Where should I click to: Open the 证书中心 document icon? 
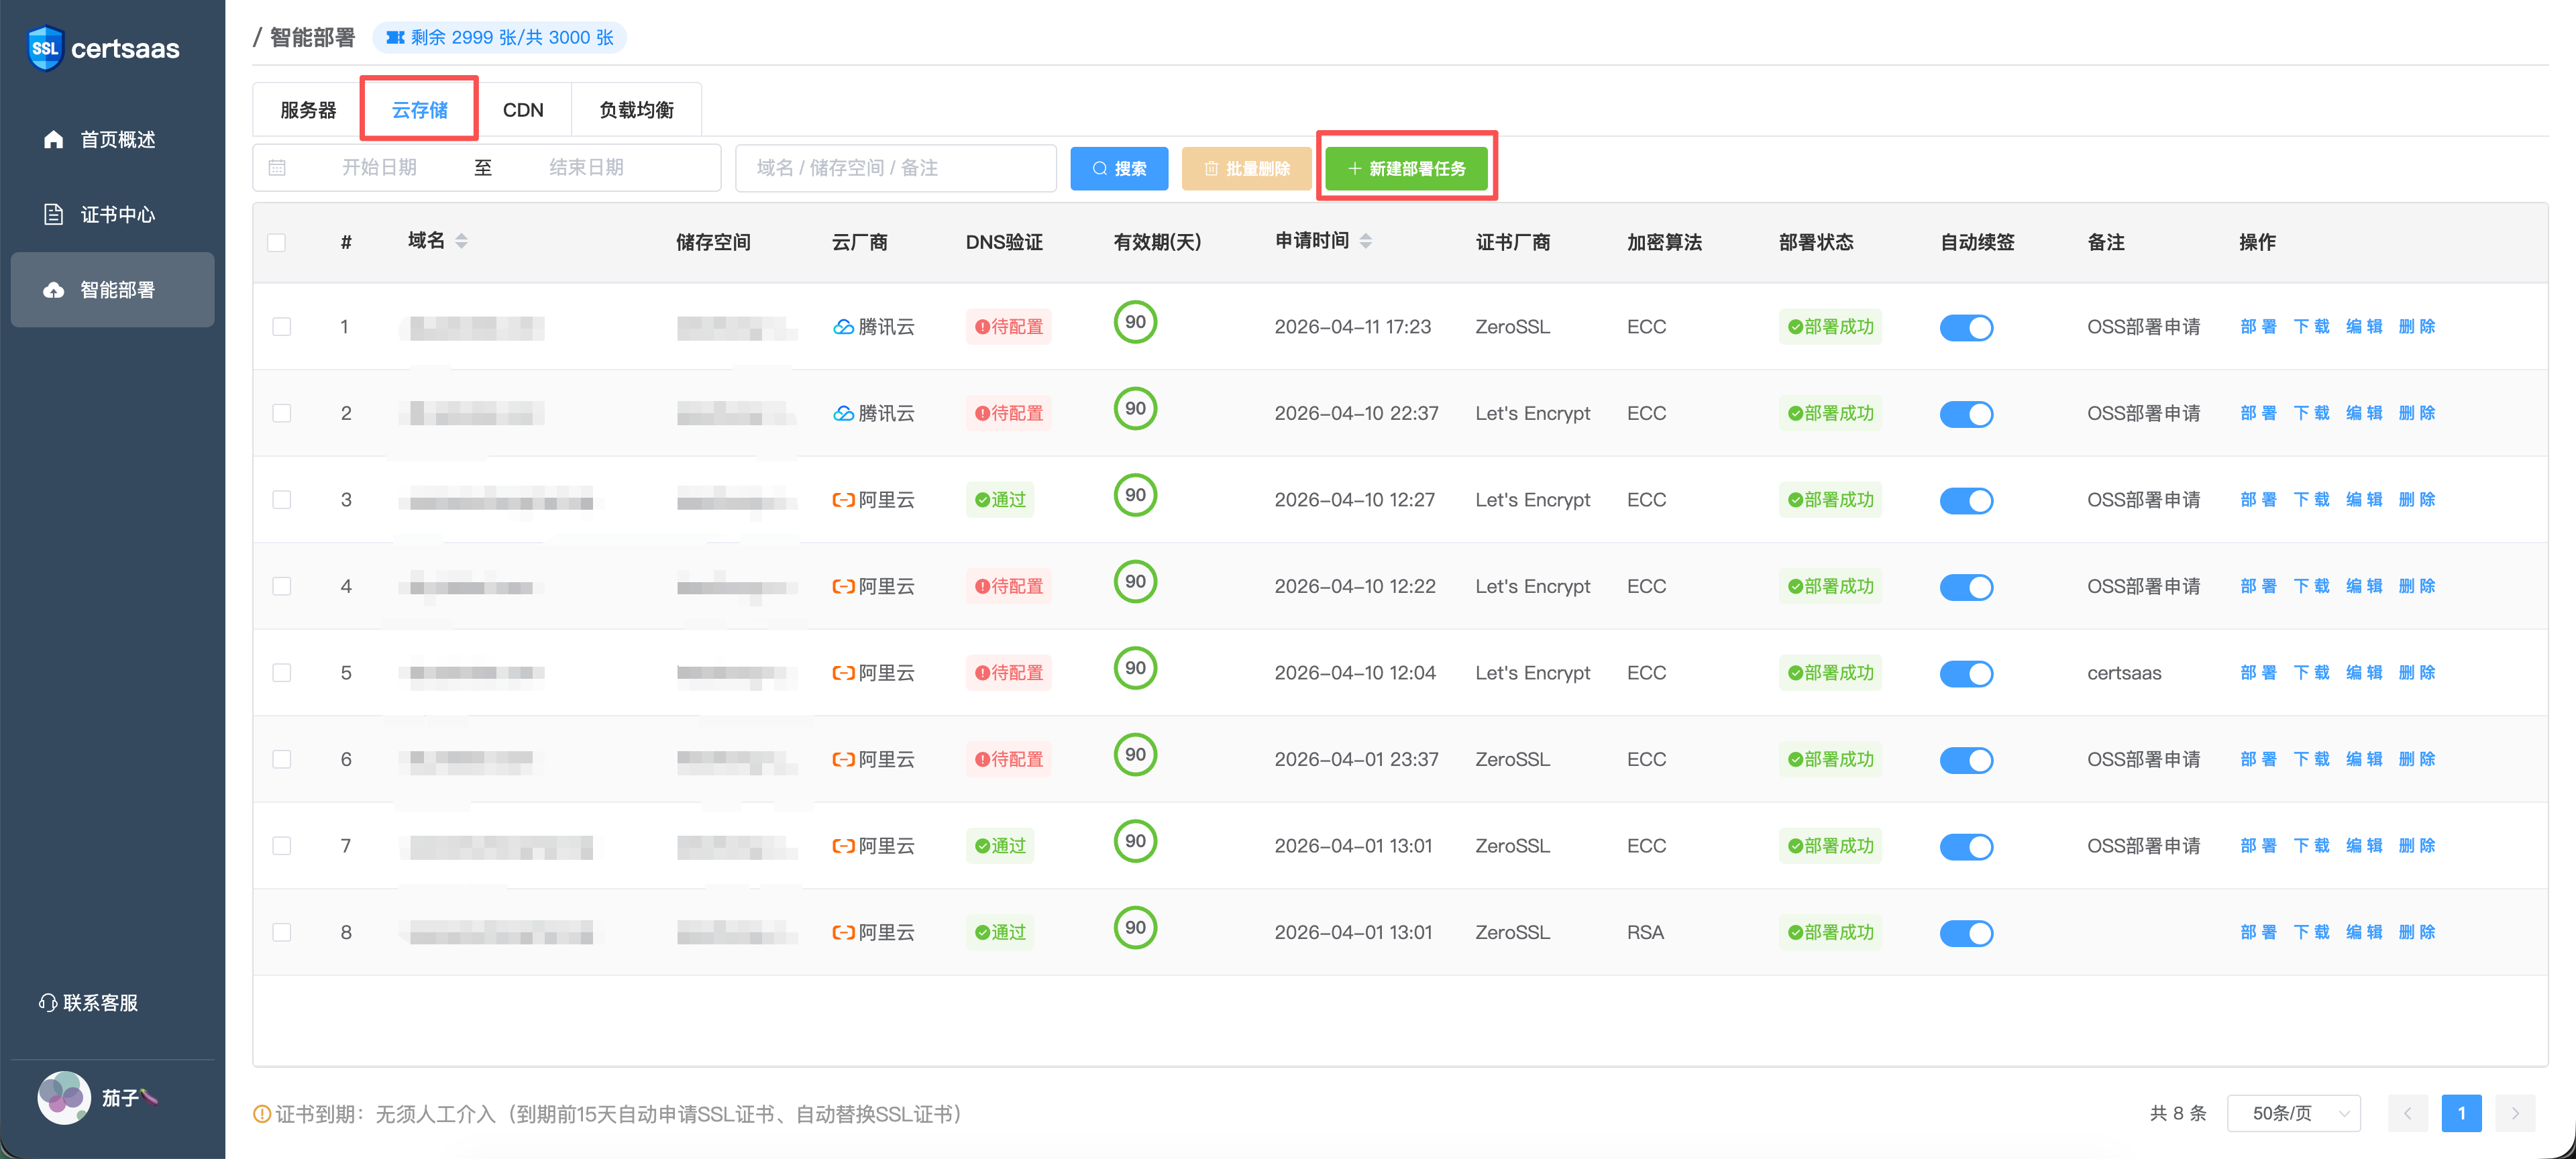pyautogui.click(x=53, y=214)
